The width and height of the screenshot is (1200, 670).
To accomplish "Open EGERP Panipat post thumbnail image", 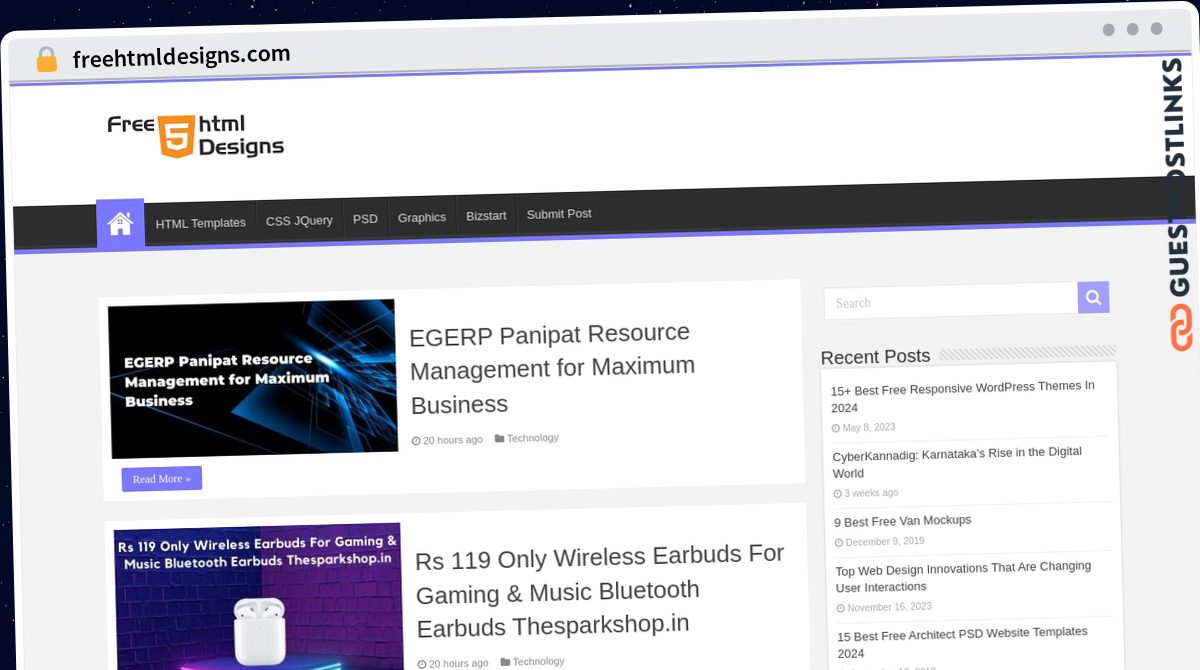I will (x=253, y=379).
